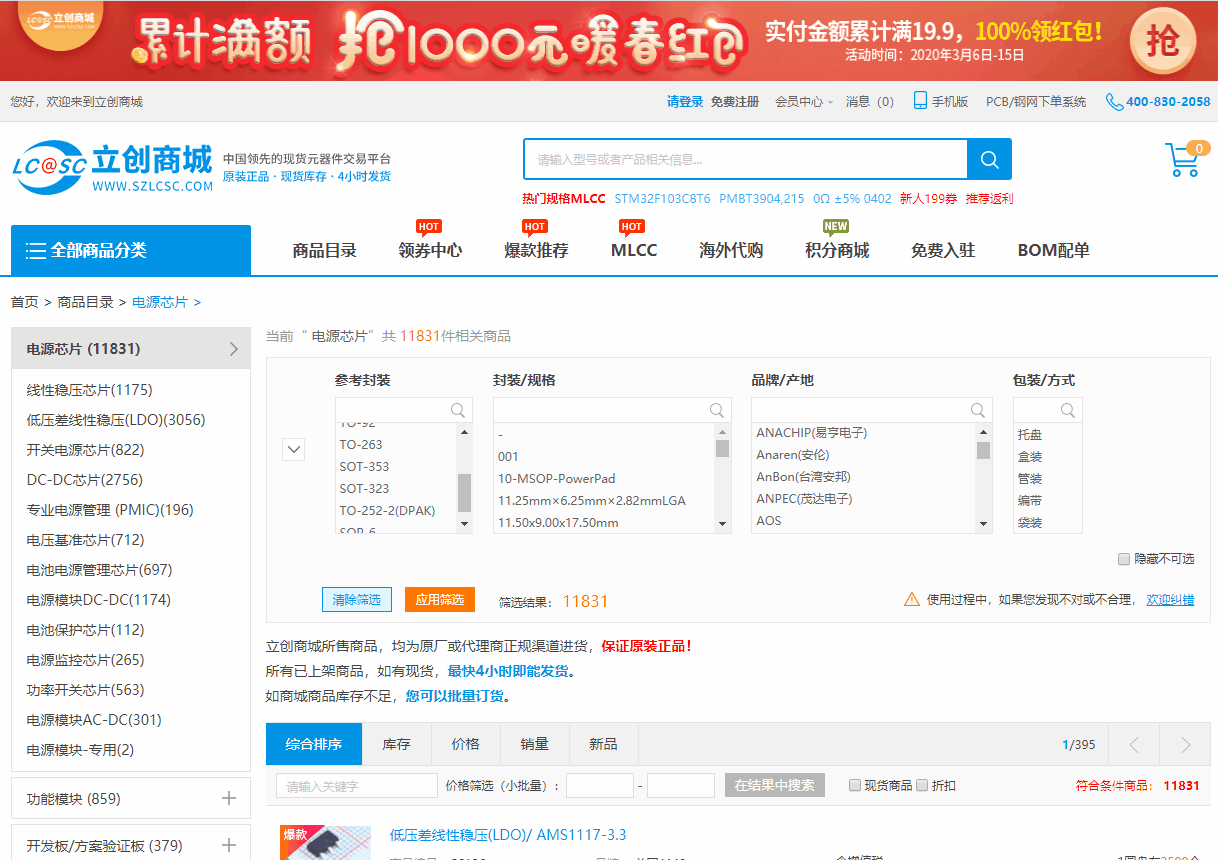Viewport: 1218px width, 860px height.
Task: Sort by 销量 tab
Action: (x=535, y=744)
